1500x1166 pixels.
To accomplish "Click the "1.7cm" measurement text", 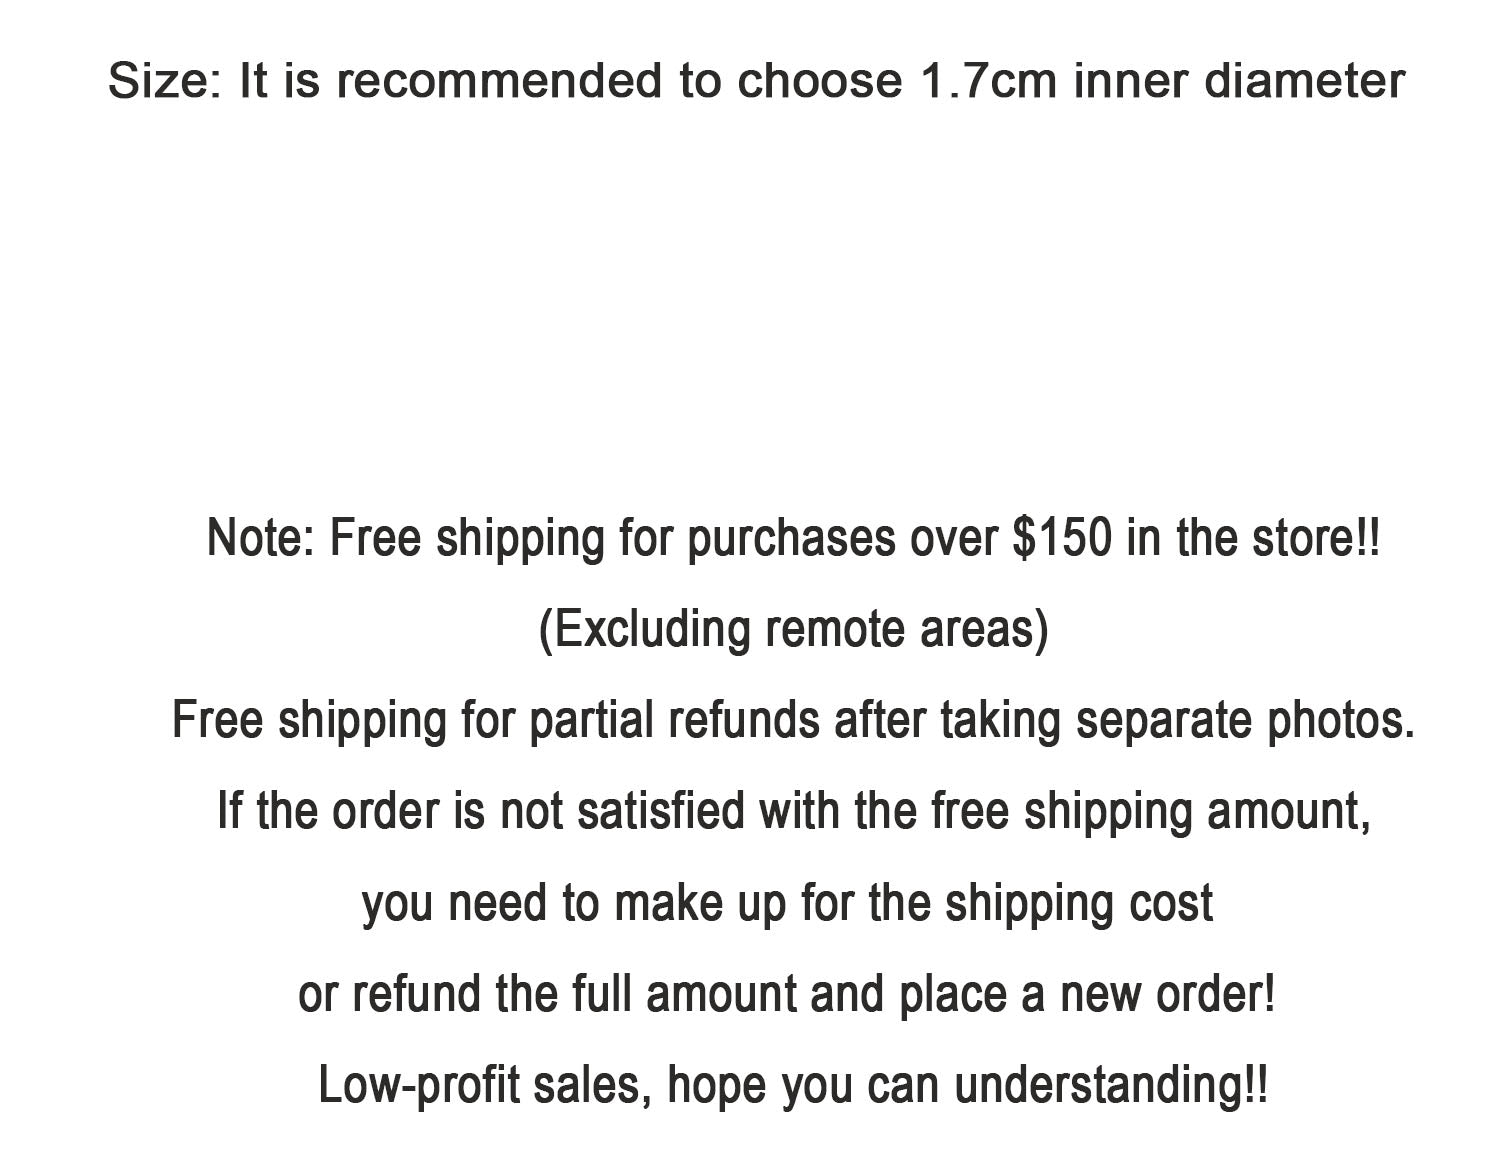I will pyautogui.click(x=986, y=81).
